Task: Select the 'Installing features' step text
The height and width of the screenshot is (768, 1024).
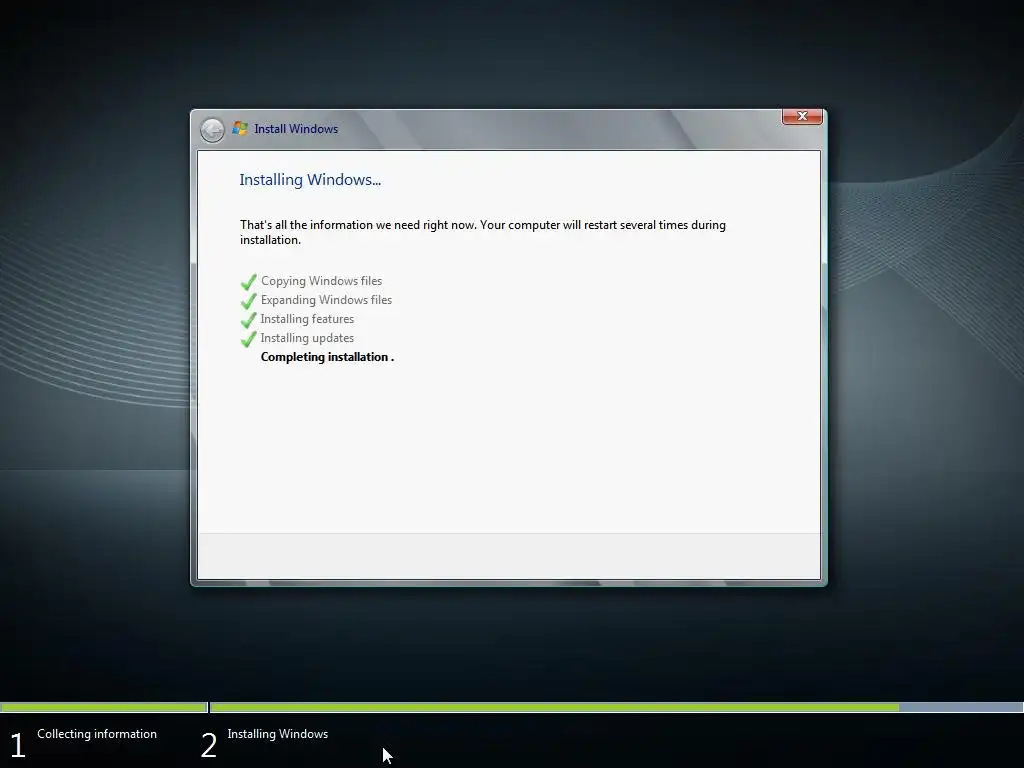Action: (x=307, y=319)
